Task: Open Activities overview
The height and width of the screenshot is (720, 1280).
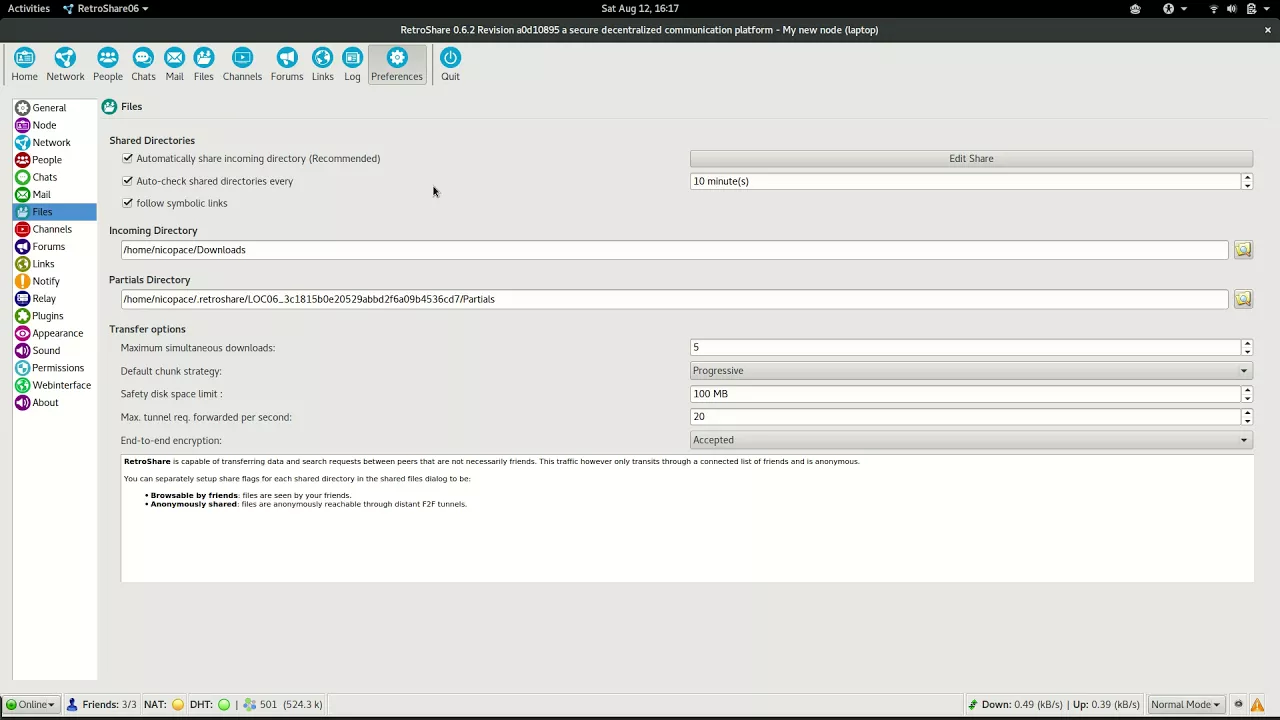Action: point(29,9)
